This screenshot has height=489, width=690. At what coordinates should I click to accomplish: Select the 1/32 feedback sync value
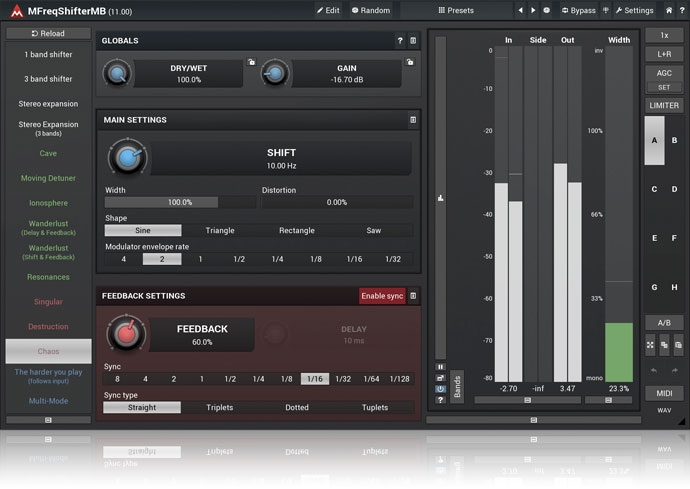[x=343, y=379]
